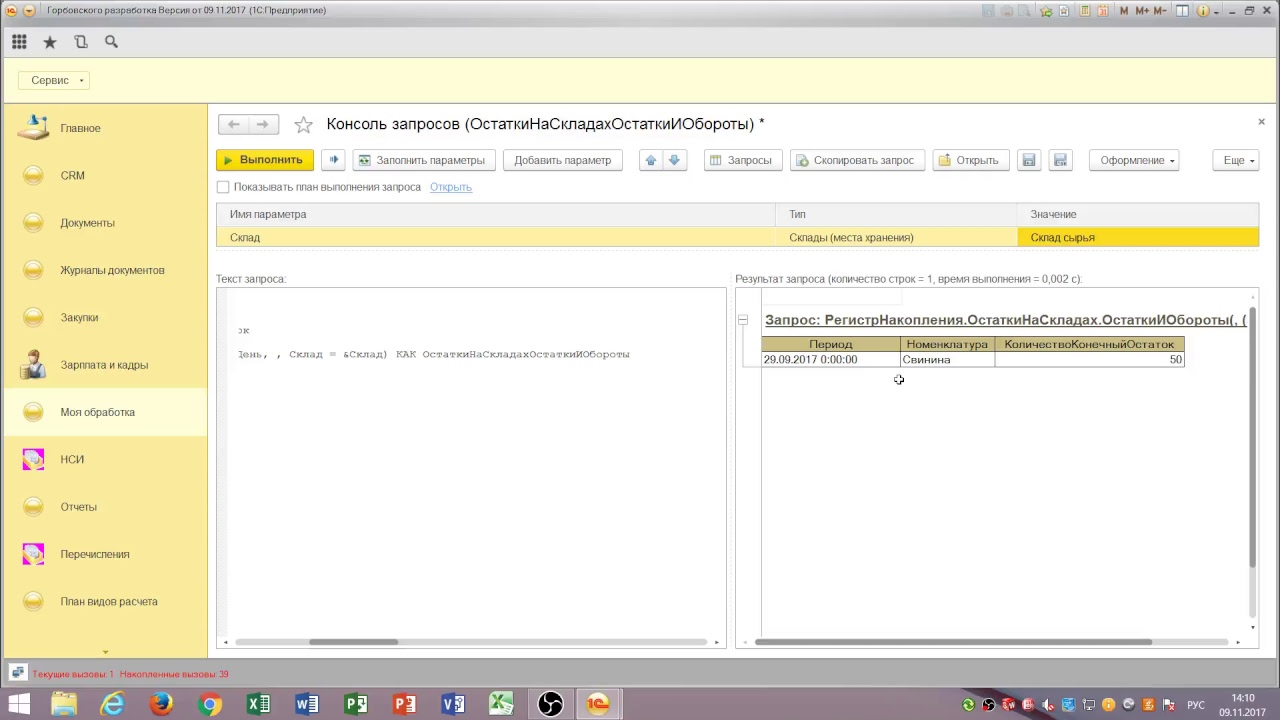Open the main menu dropdown in title bar
The height and width of the screenshot is (720, 1280).
[x=28, y=11]
